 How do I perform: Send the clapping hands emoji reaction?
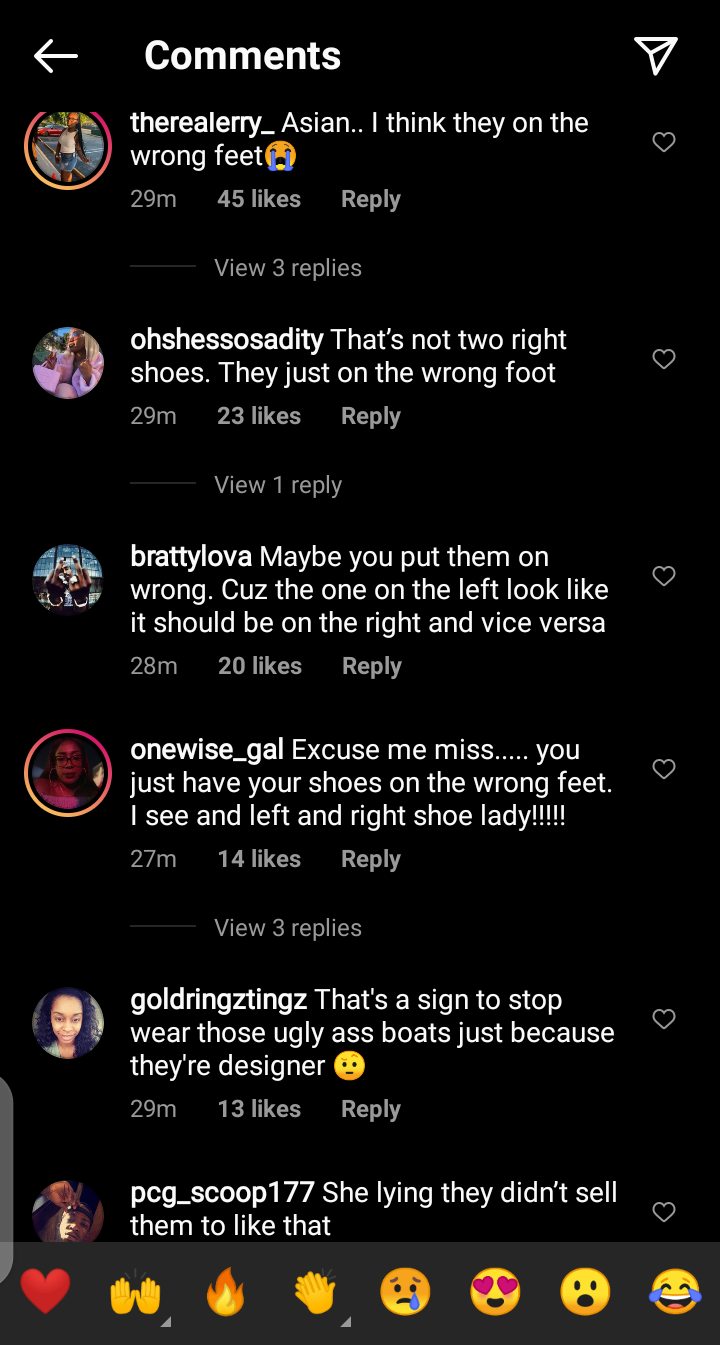(x=316, y=1290)
